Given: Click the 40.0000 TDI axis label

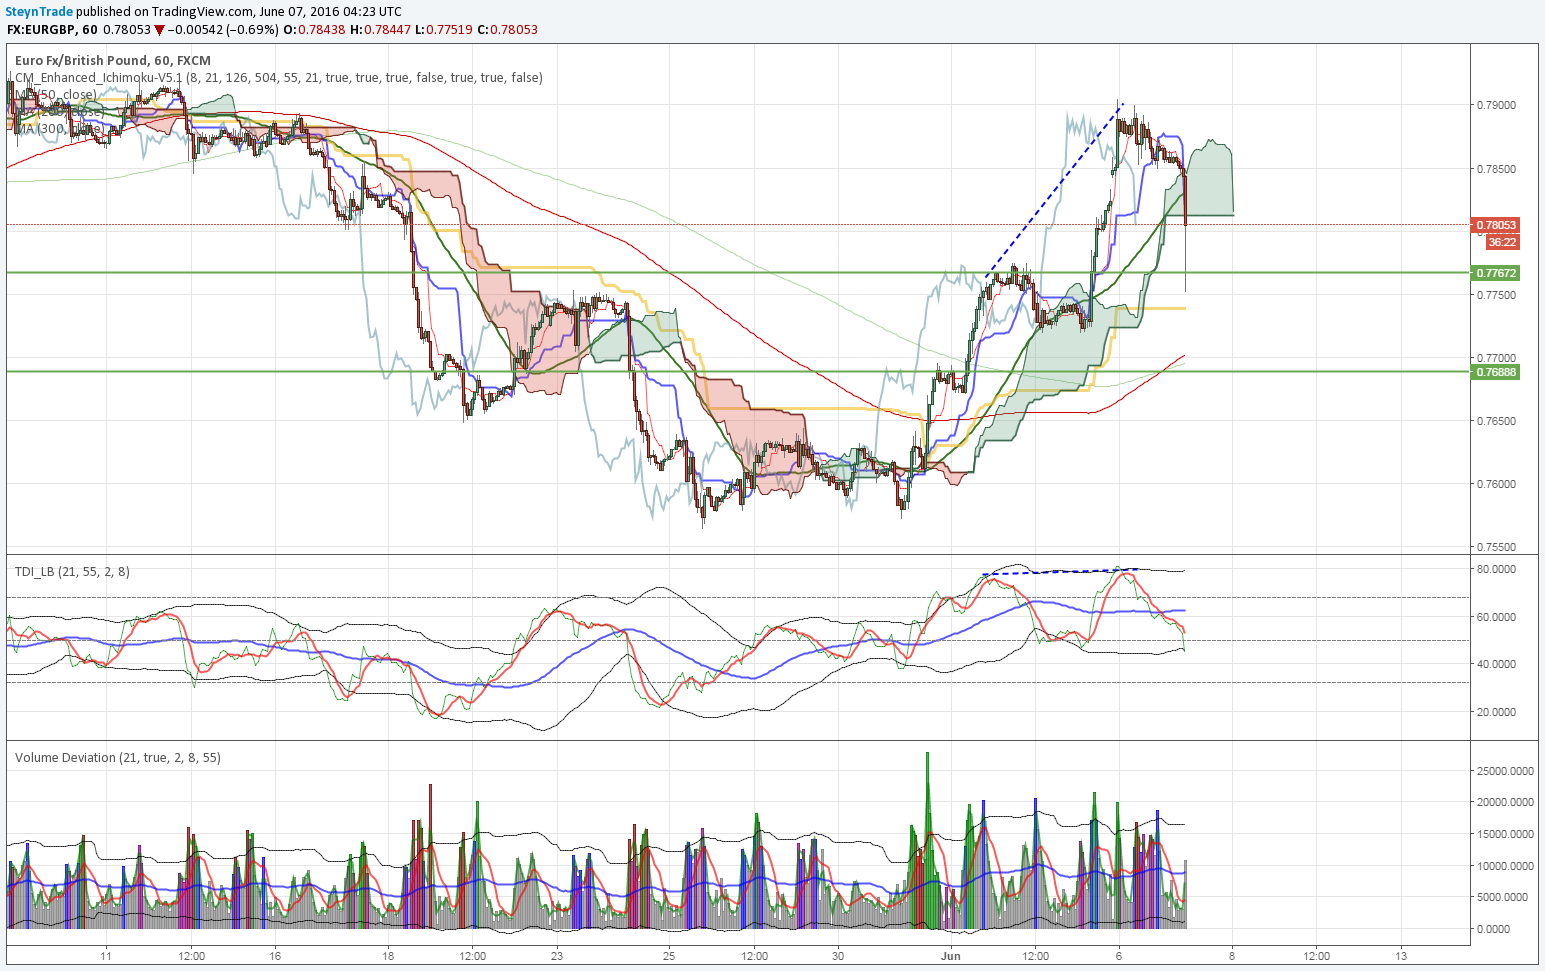Looking at the screenshot, I should 1496,664.
